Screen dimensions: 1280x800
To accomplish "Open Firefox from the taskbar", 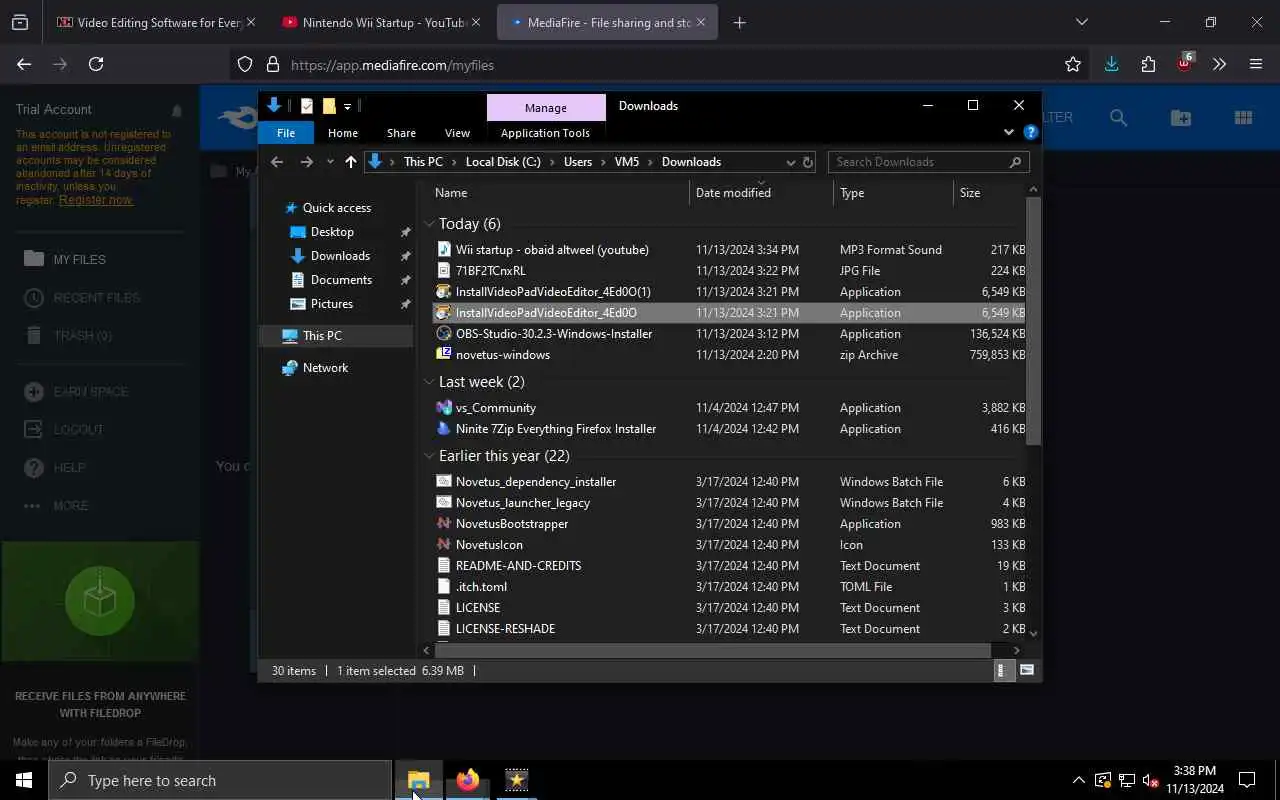I will coord(467,780).
